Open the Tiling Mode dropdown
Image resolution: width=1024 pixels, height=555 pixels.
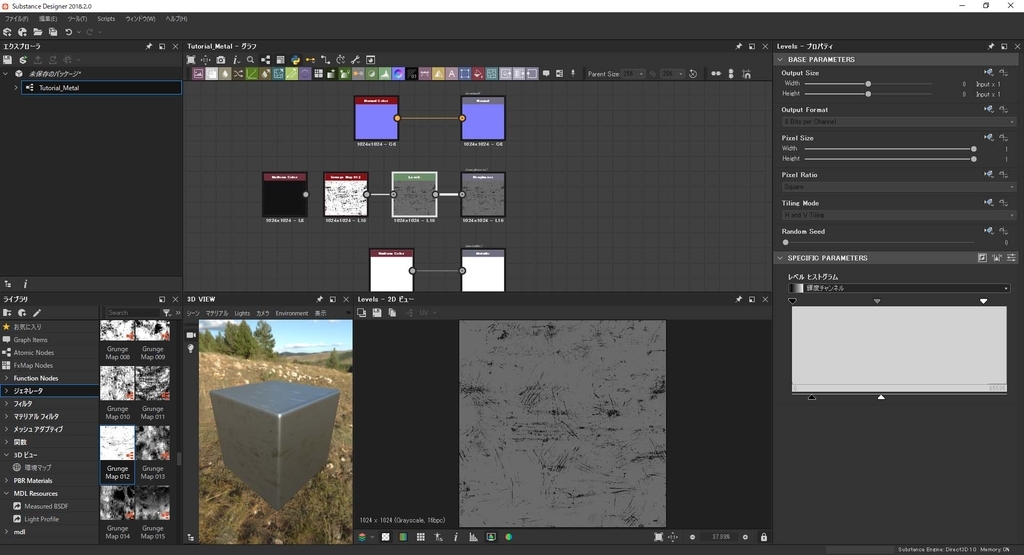tap(898, 215)
